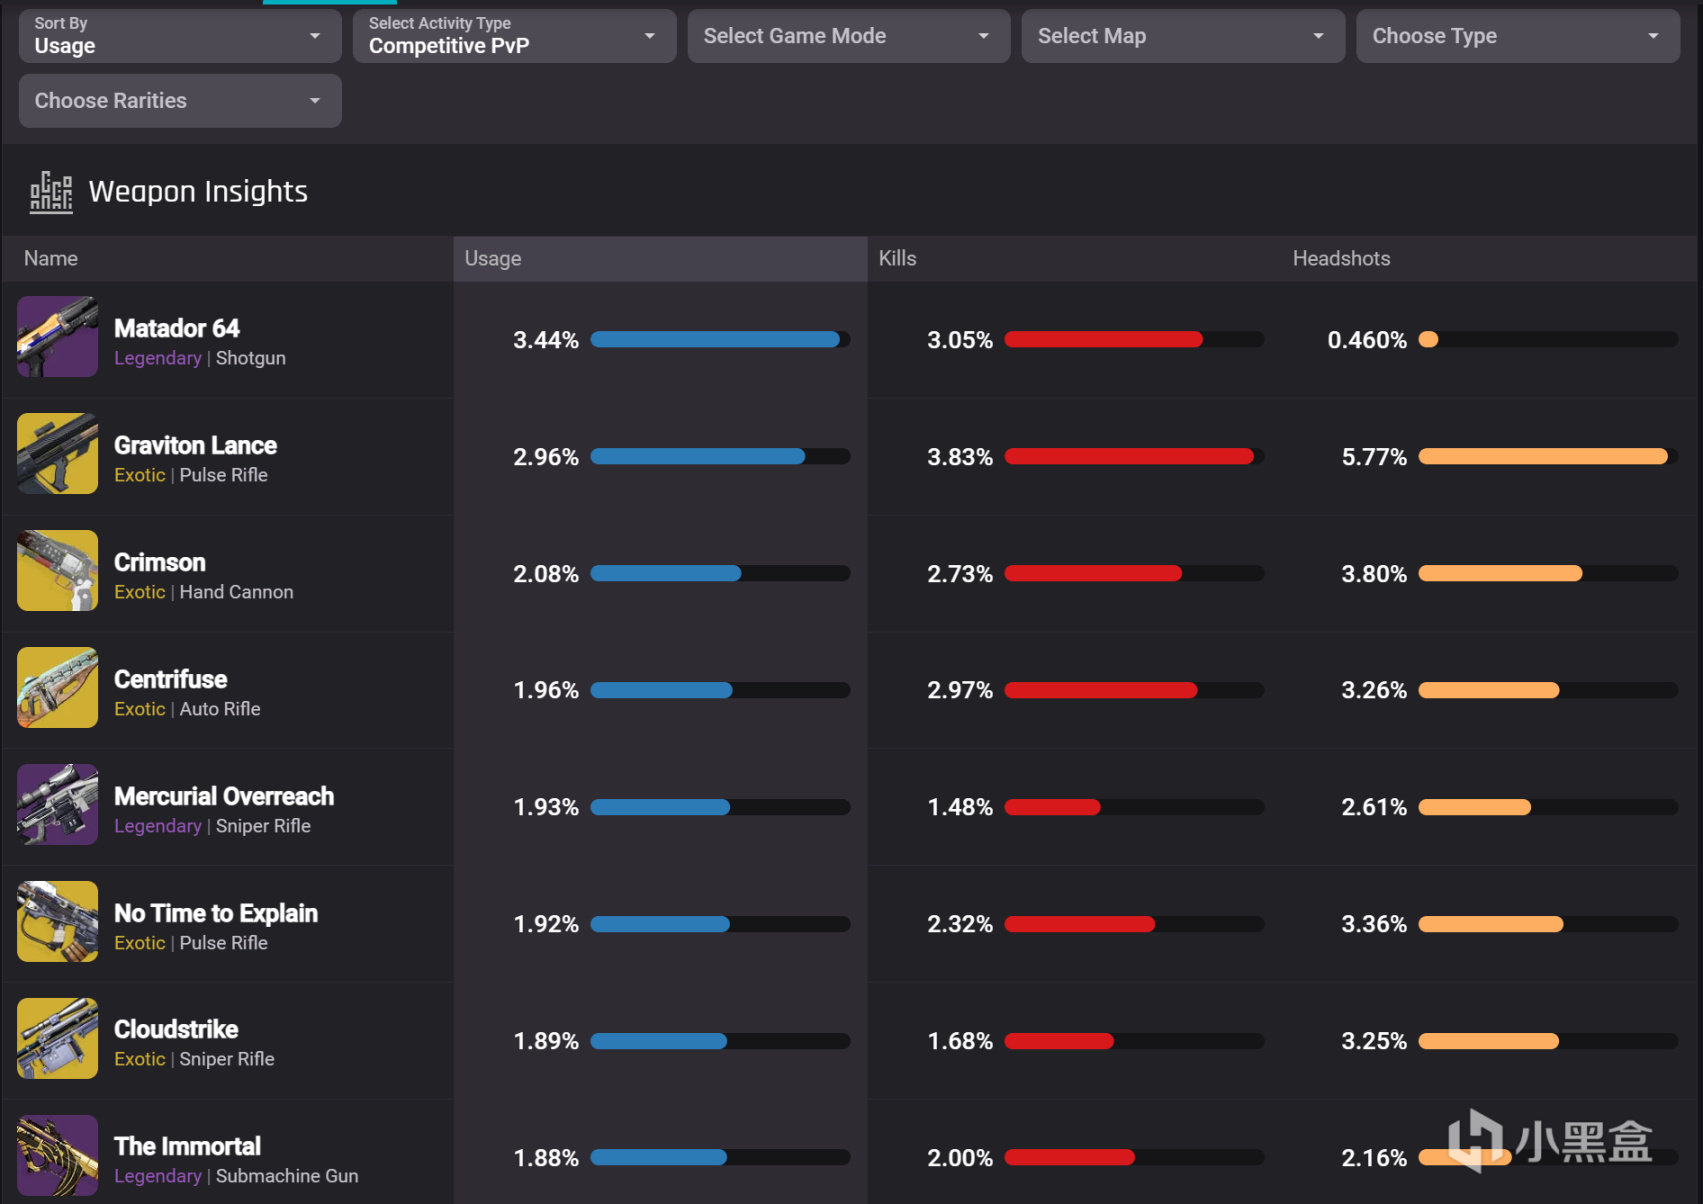The height and width of the screenshot is (1204, 1703).
Task: Open the Choose Type dropdown
Action: [x=1518, y=36]
